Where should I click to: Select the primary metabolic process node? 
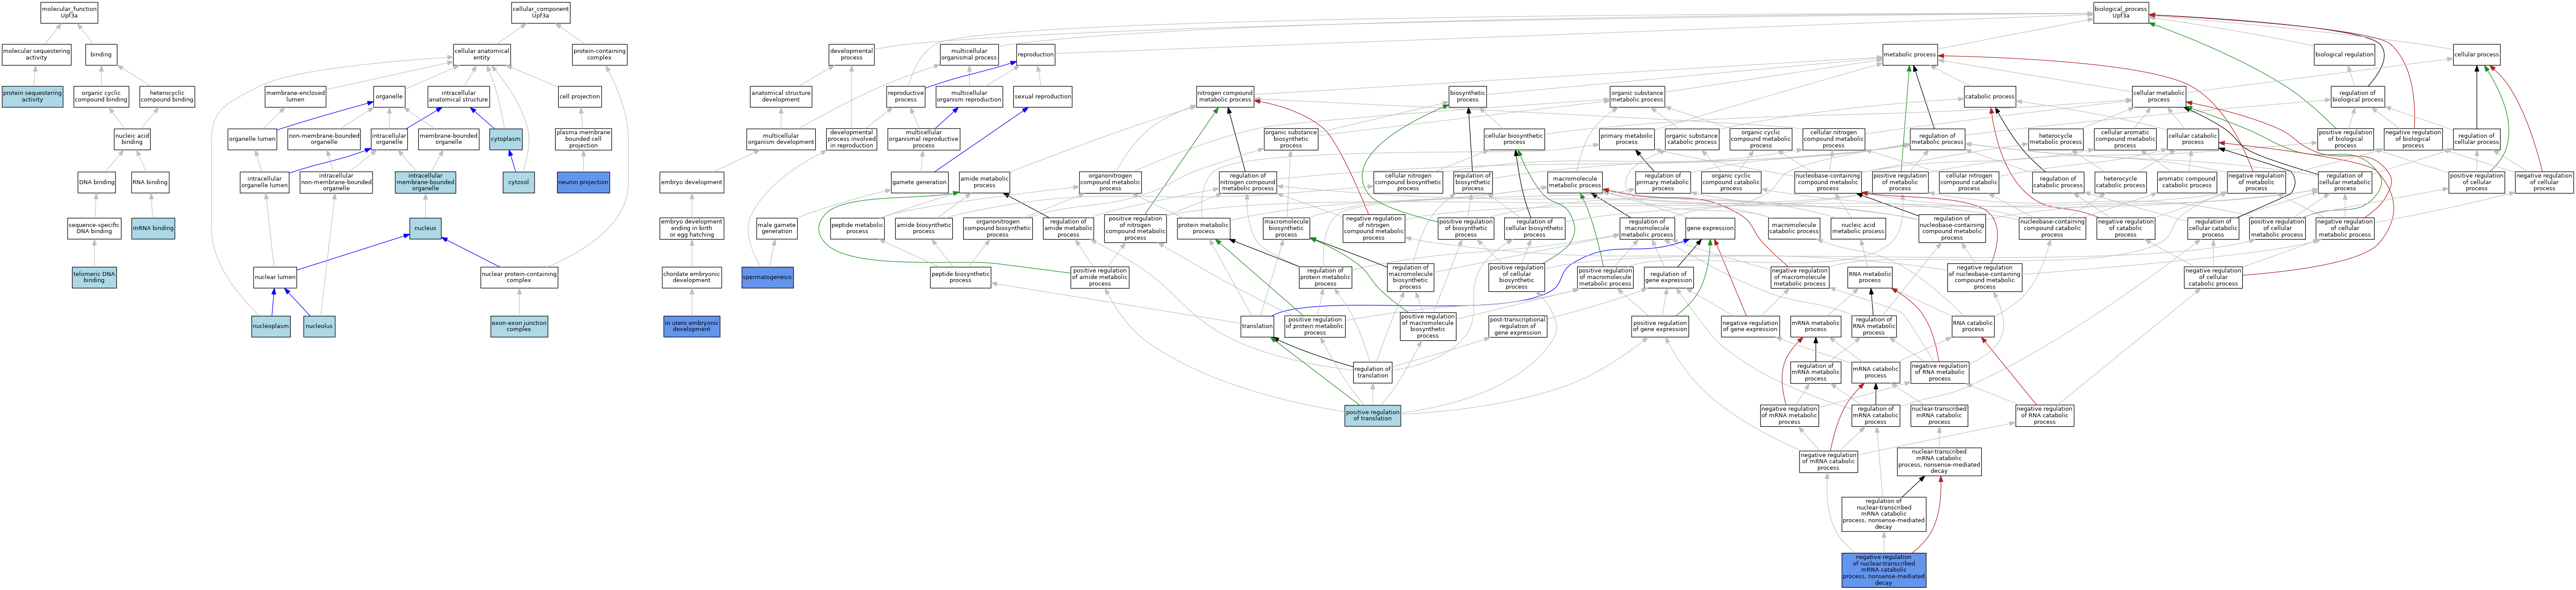[x=1627, y=139]
